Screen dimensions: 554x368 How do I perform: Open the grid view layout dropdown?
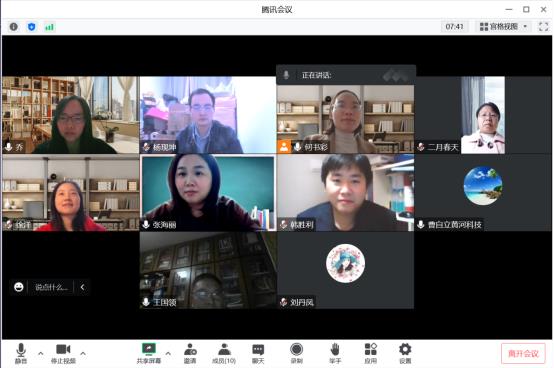[x=503, y=27]
